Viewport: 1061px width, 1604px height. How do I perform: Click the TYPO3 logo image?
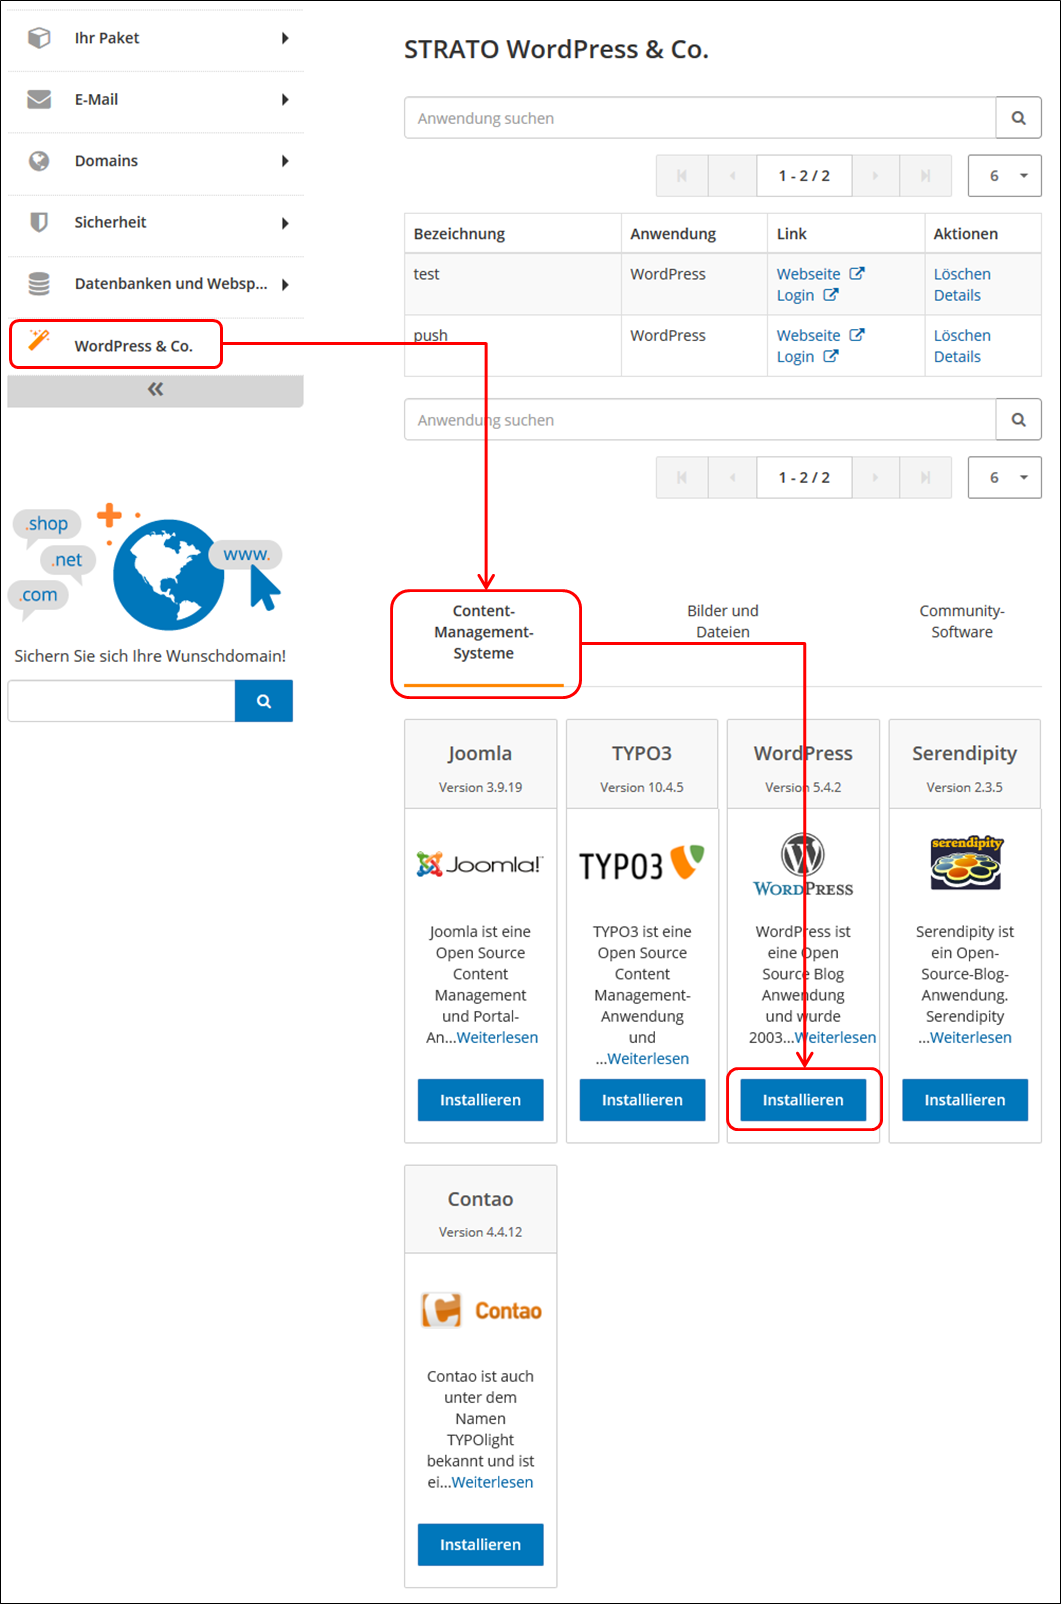[x=642, y=863]
